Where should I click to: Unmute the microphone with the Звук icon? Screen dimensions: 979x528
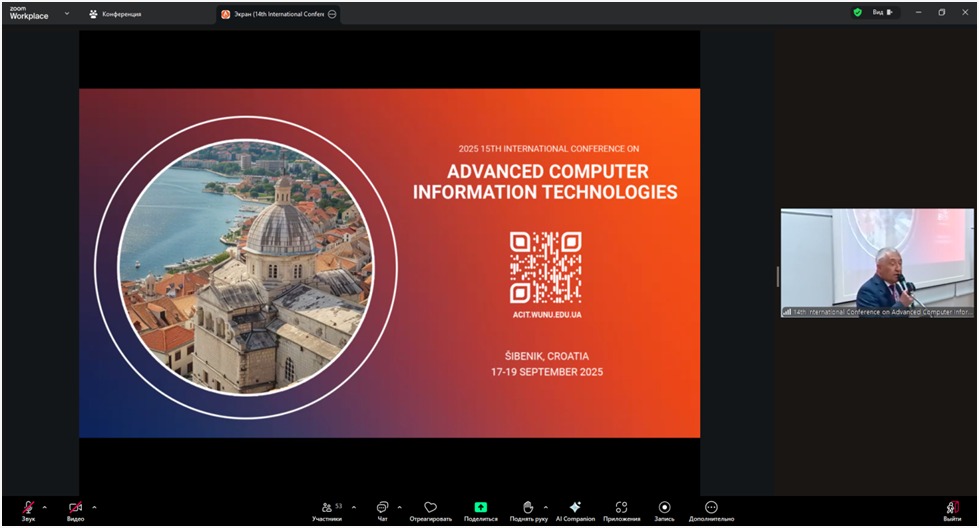coord(28,507)
